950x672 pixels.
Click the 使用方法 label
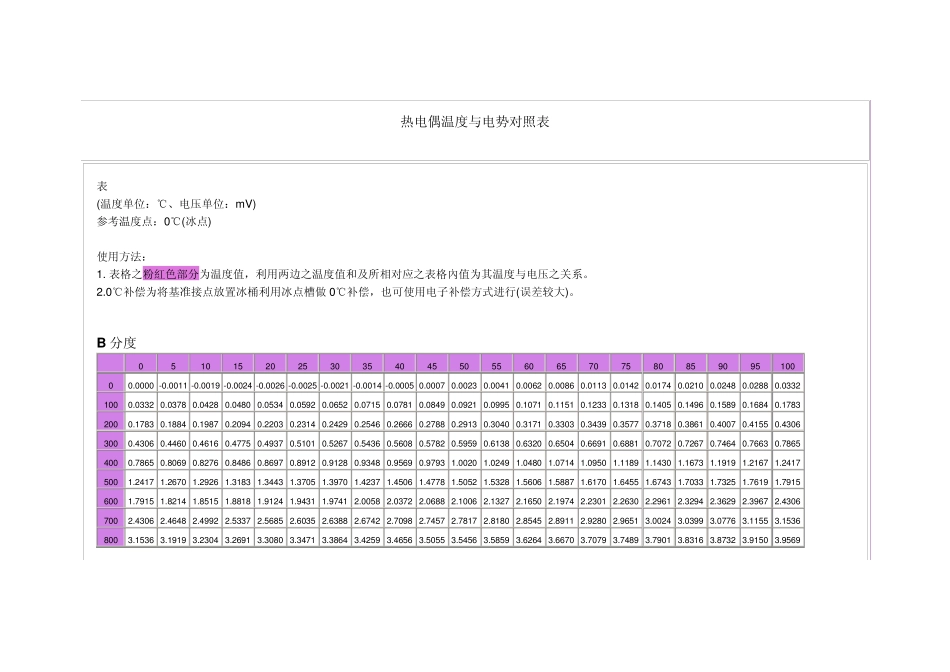(121, 256)
